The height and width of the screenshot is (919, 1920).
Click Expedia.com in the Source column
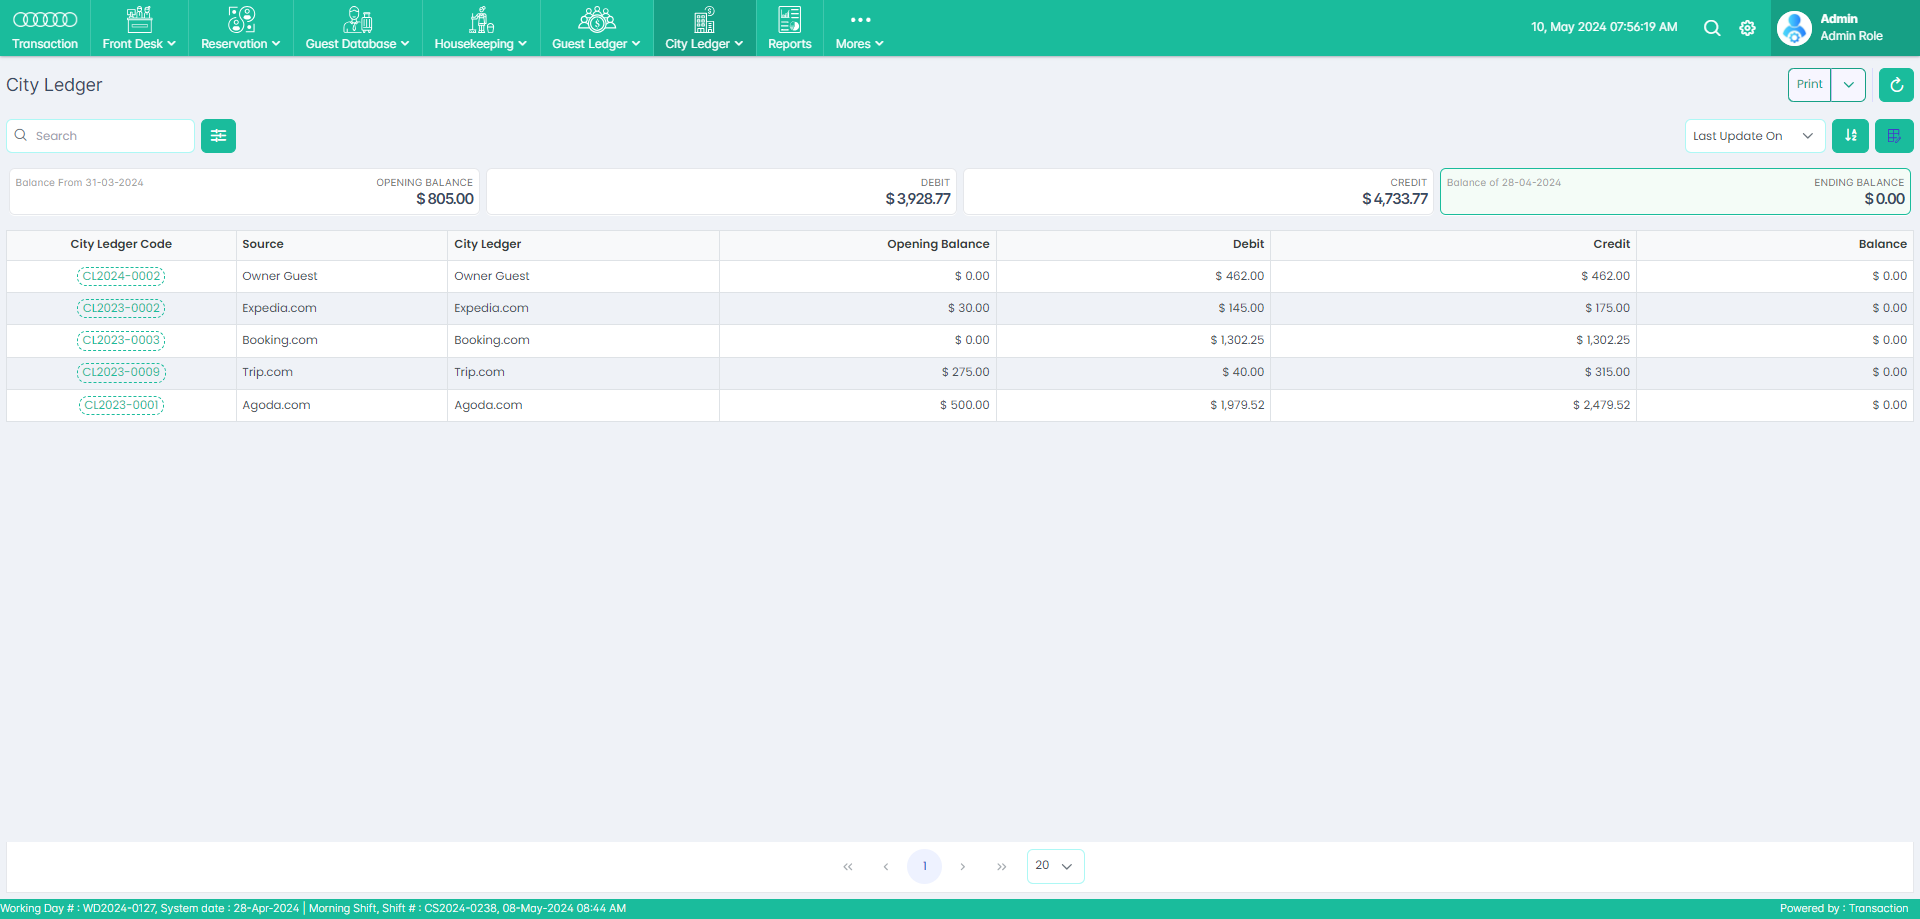pyautogui.click(x=279, y=308)
